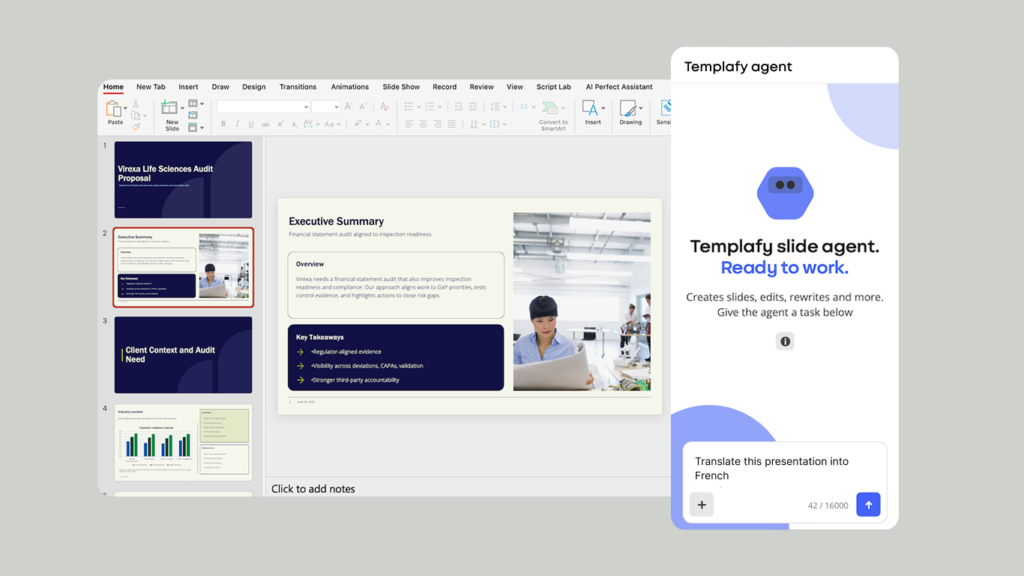Open the character spacing AV dropdown
This screenshot has width=1024, height=576.
[x=317, y=124]
